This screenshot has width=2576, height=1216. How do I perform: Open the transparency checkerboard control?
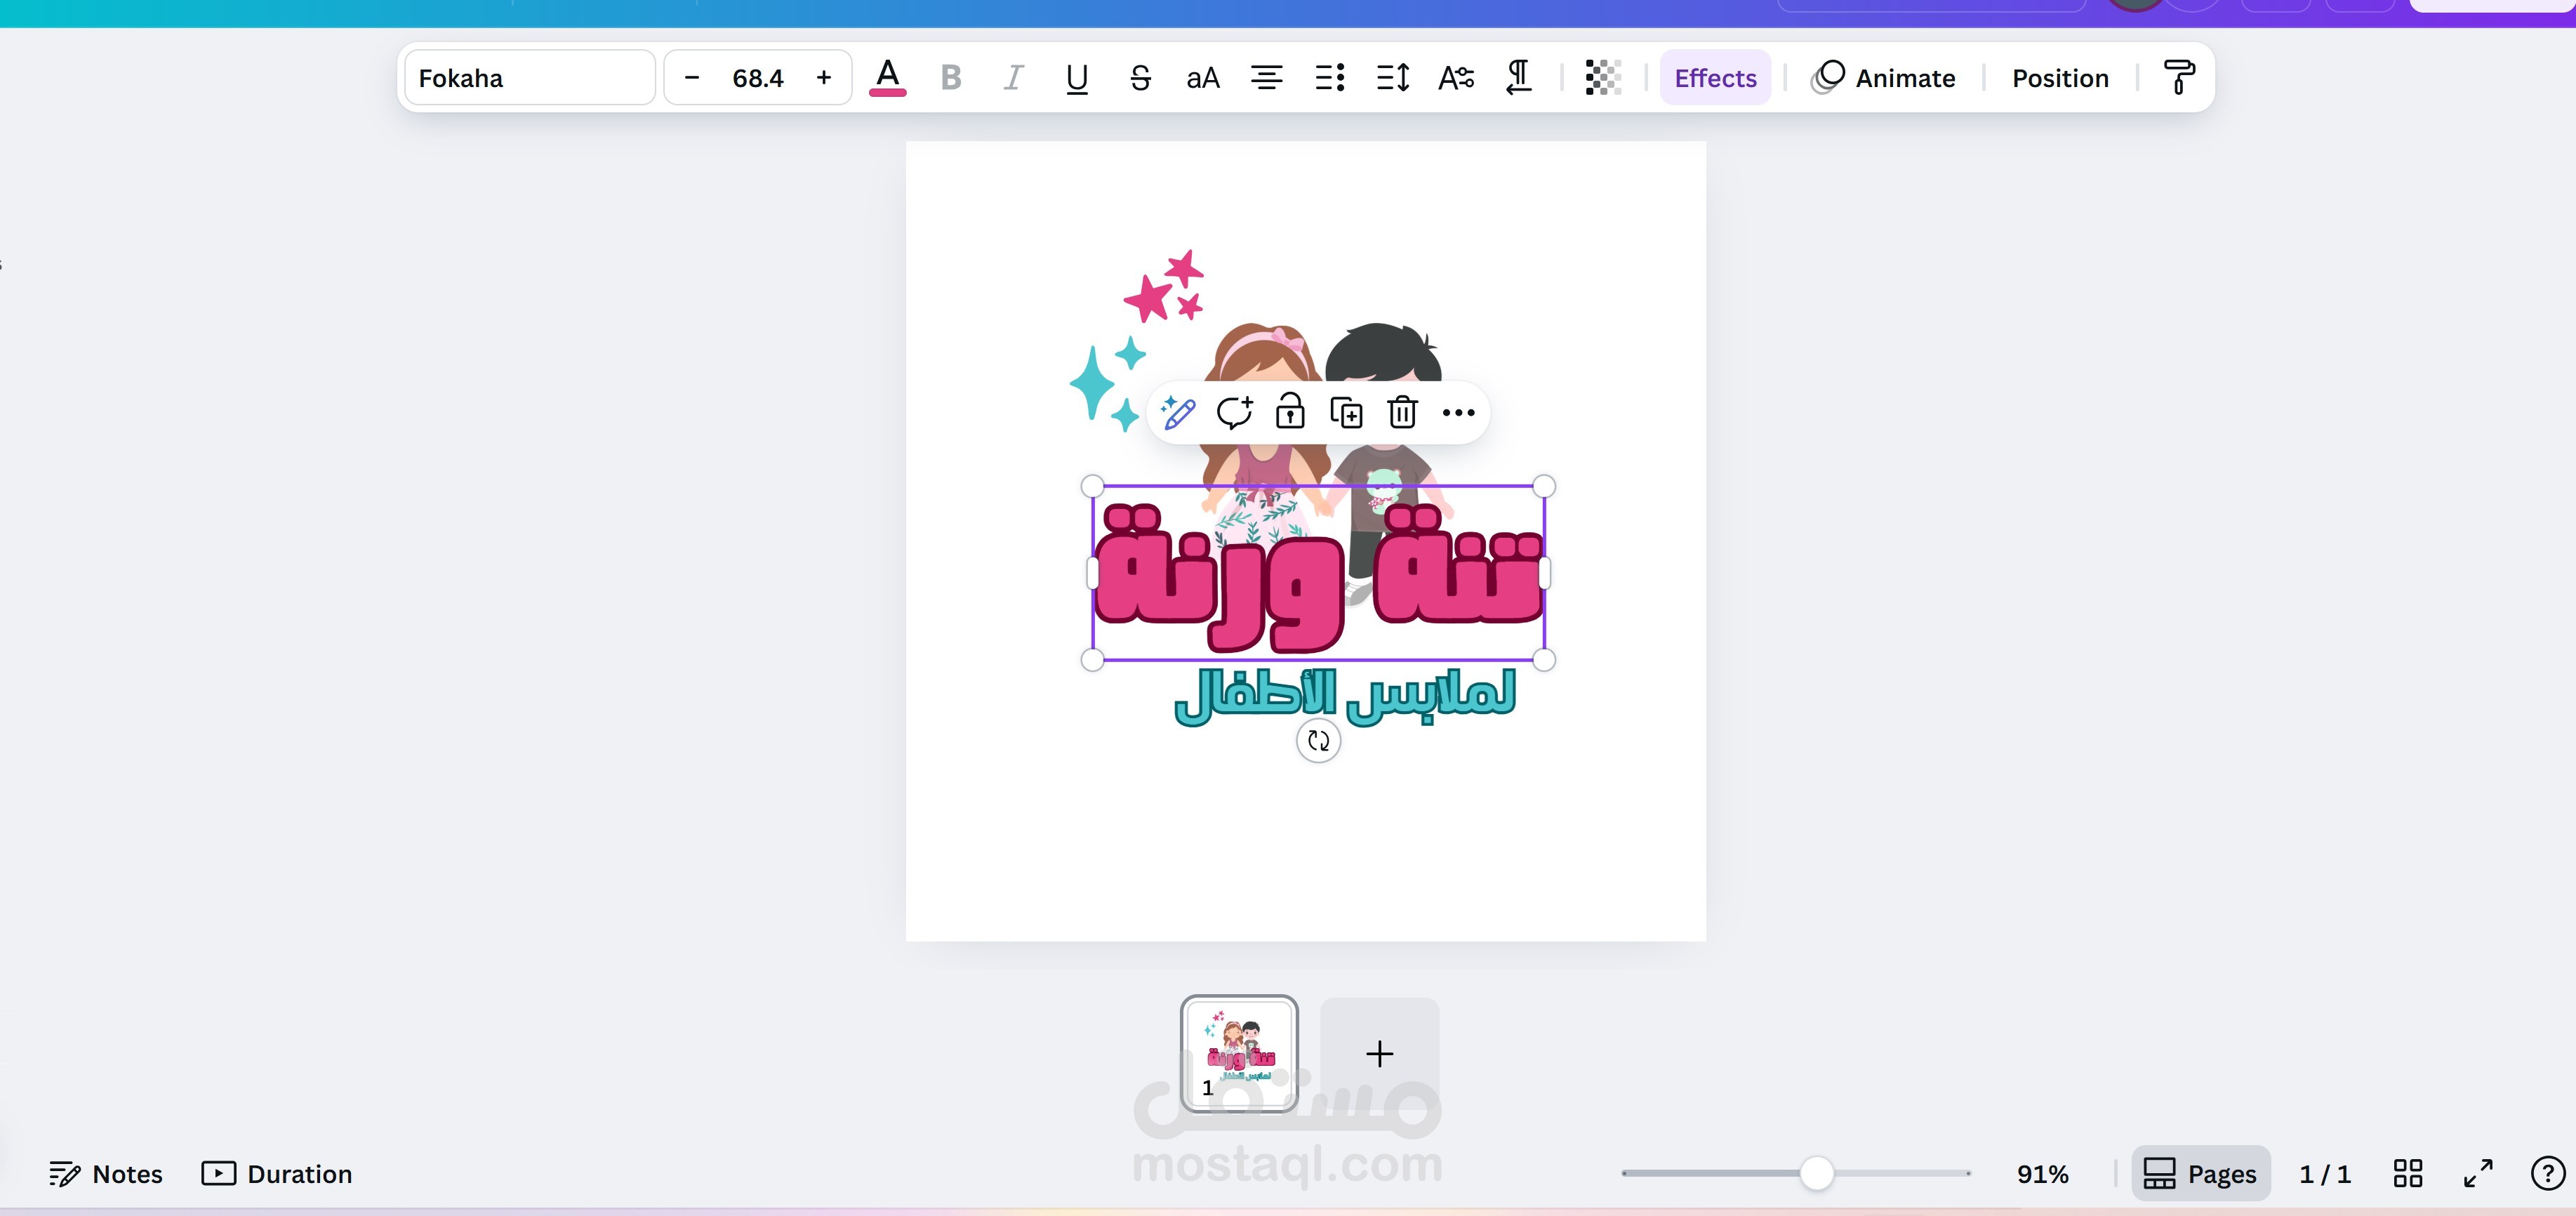pos(1602,78)
